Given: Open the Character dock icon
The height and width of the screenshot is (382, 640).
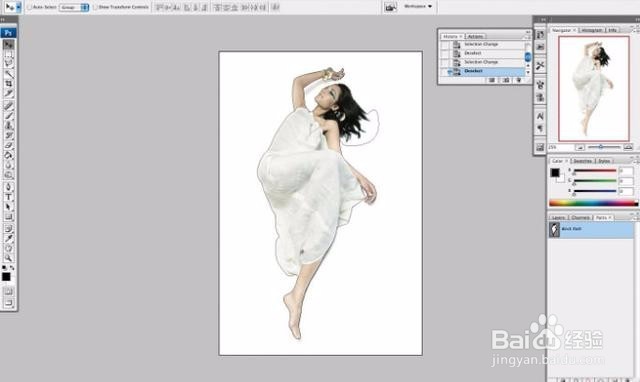Looking at the screenshot, I should [540, 116].
